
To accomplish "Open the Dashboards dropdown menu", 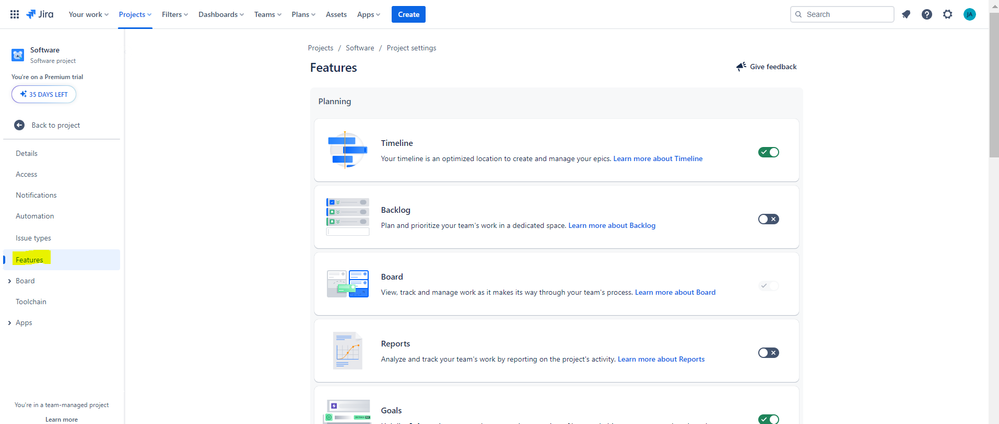I will [x=222, y=14].
